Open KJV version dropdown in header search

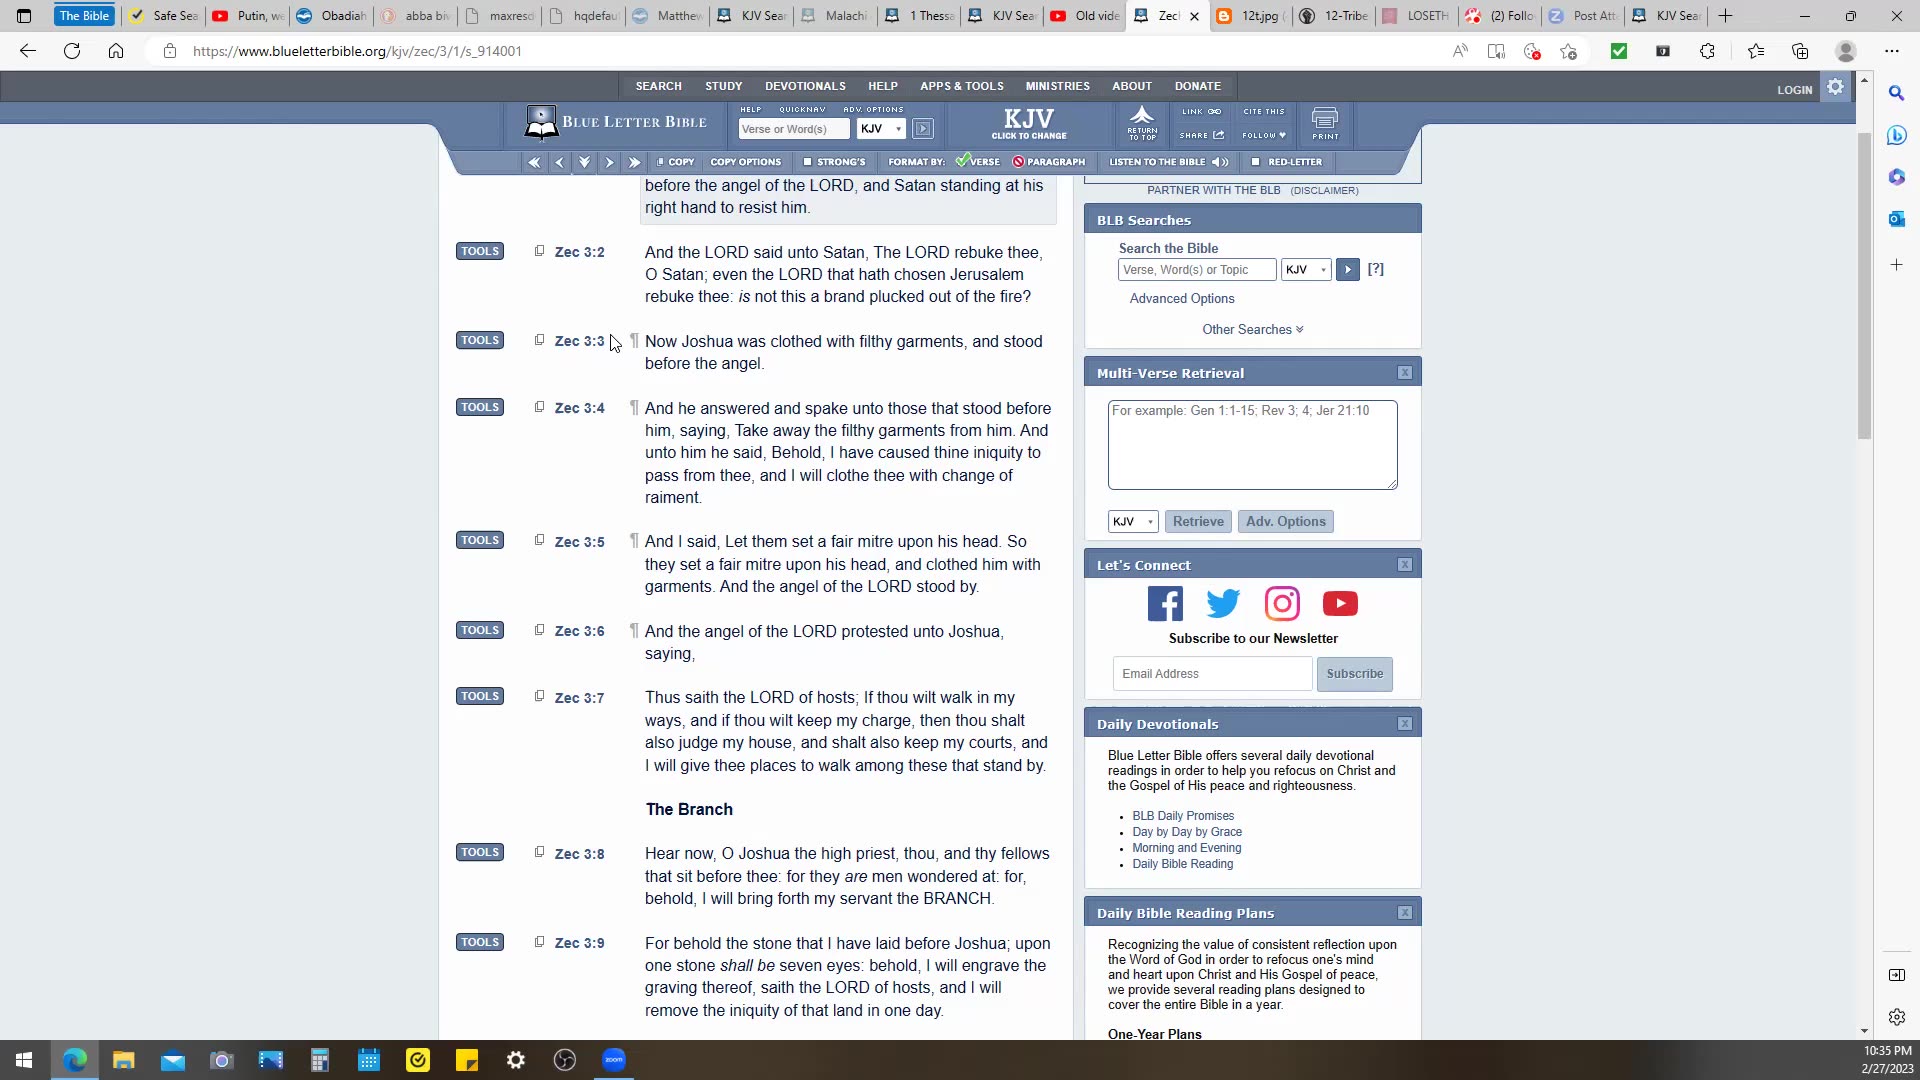point(881,129)
